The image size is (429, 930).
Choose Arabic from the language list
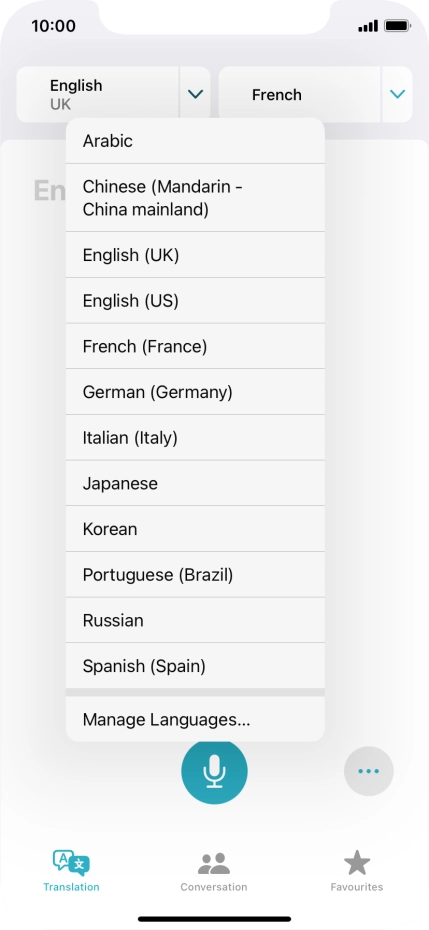195,141
